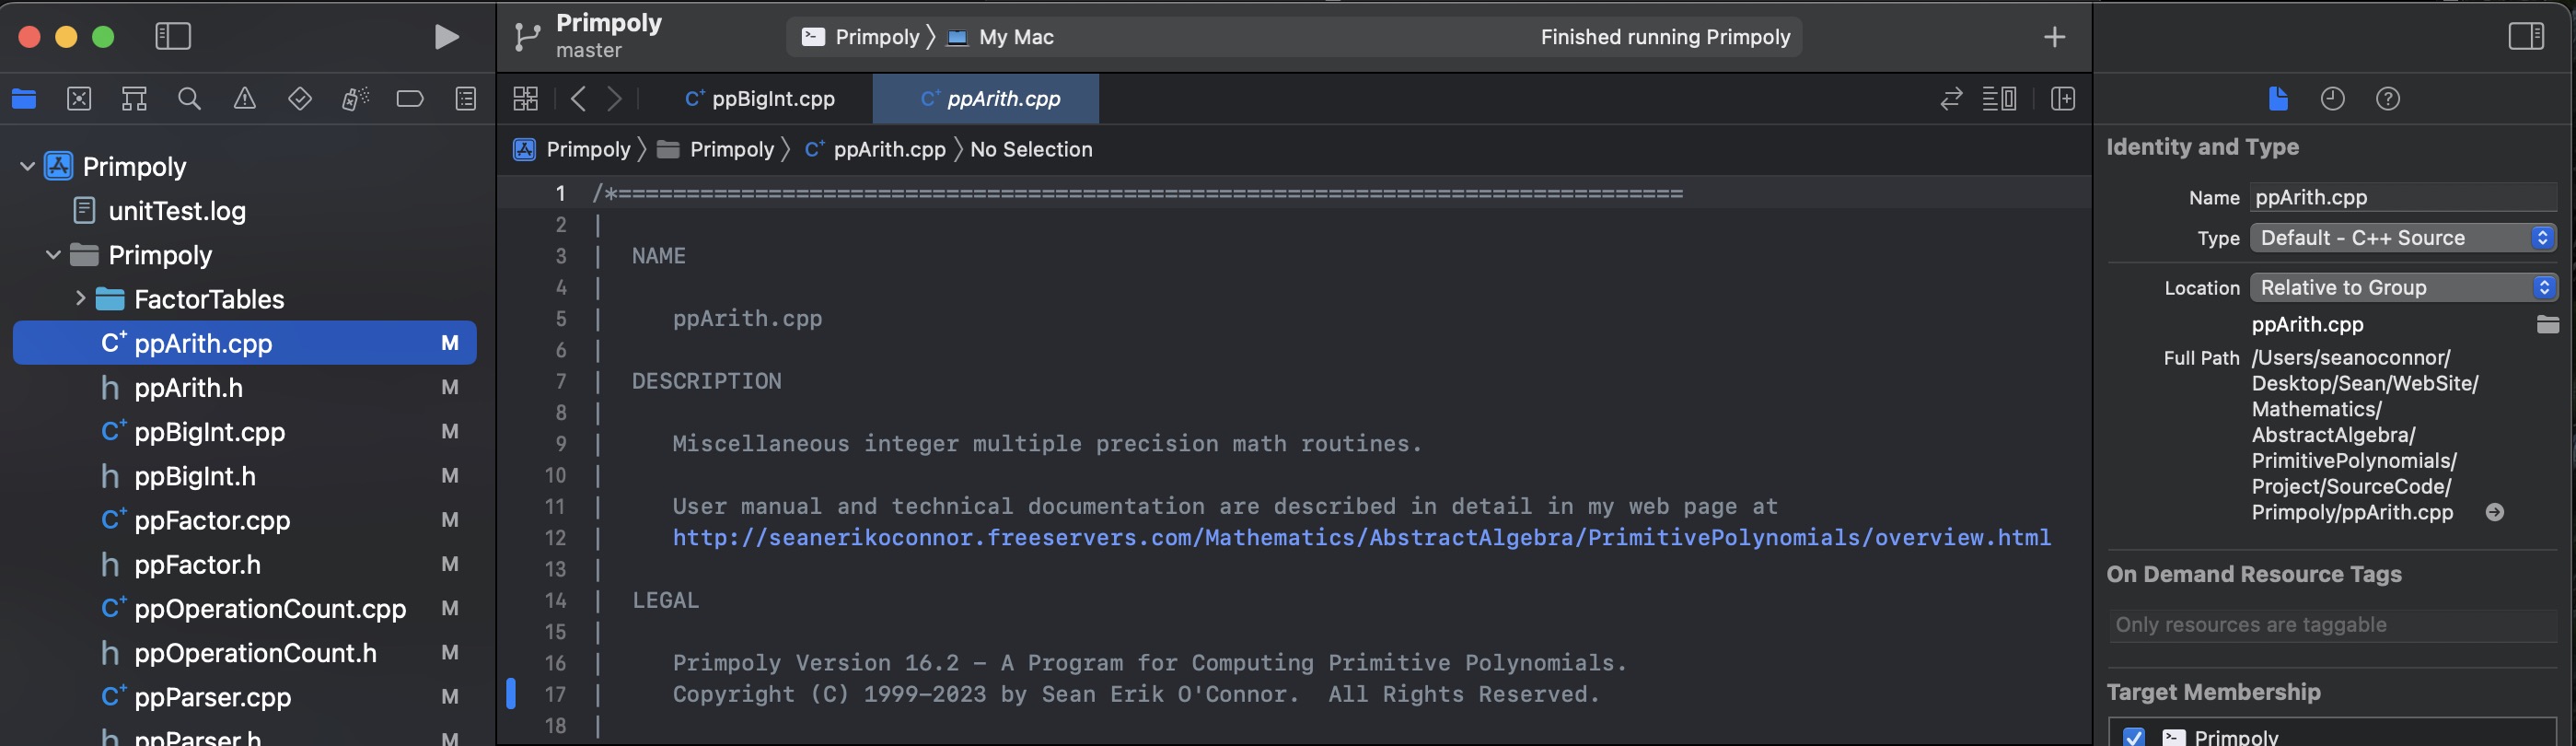The width and height of the screenshot is (2576, 746).
Task: Expand the FactorTables folder
Action: (80, 298)
